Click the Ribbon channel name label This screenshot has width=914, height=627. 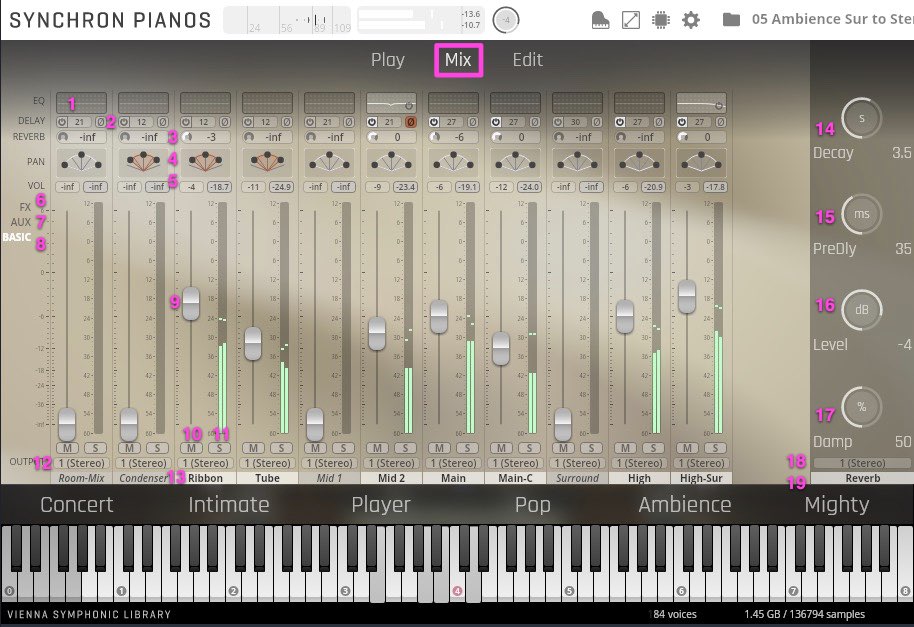pos(205,478)
